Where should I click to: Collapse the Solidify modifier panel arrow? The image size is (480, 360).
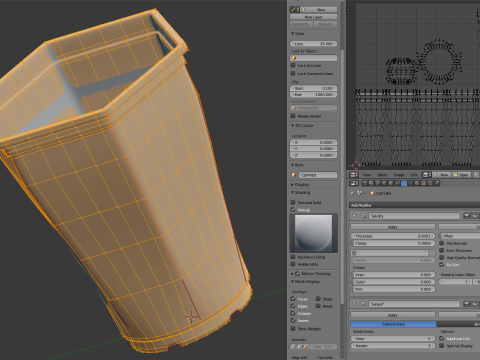pos(354,216)
